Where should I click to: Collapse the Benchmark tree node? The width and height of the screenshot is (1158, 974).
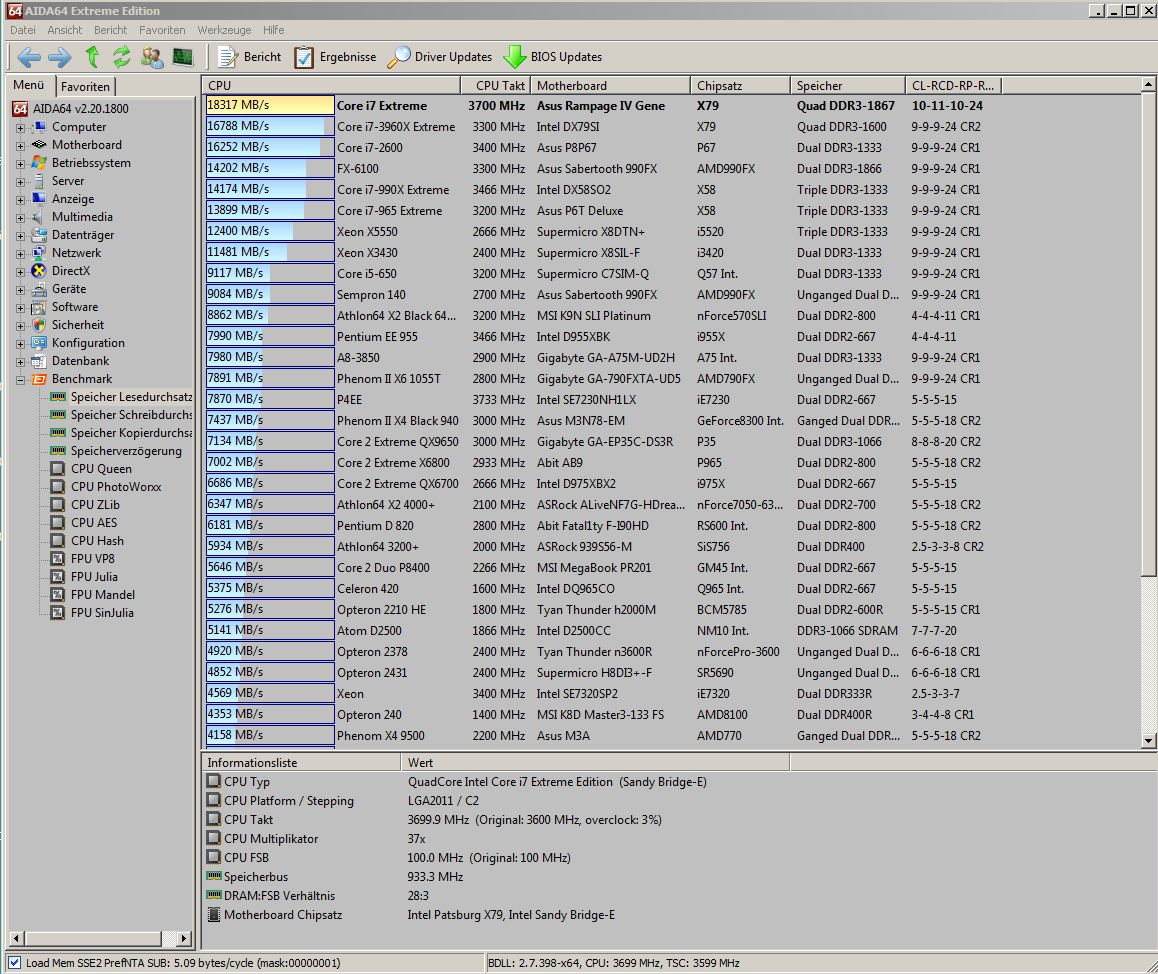click(x=21, y=380)
